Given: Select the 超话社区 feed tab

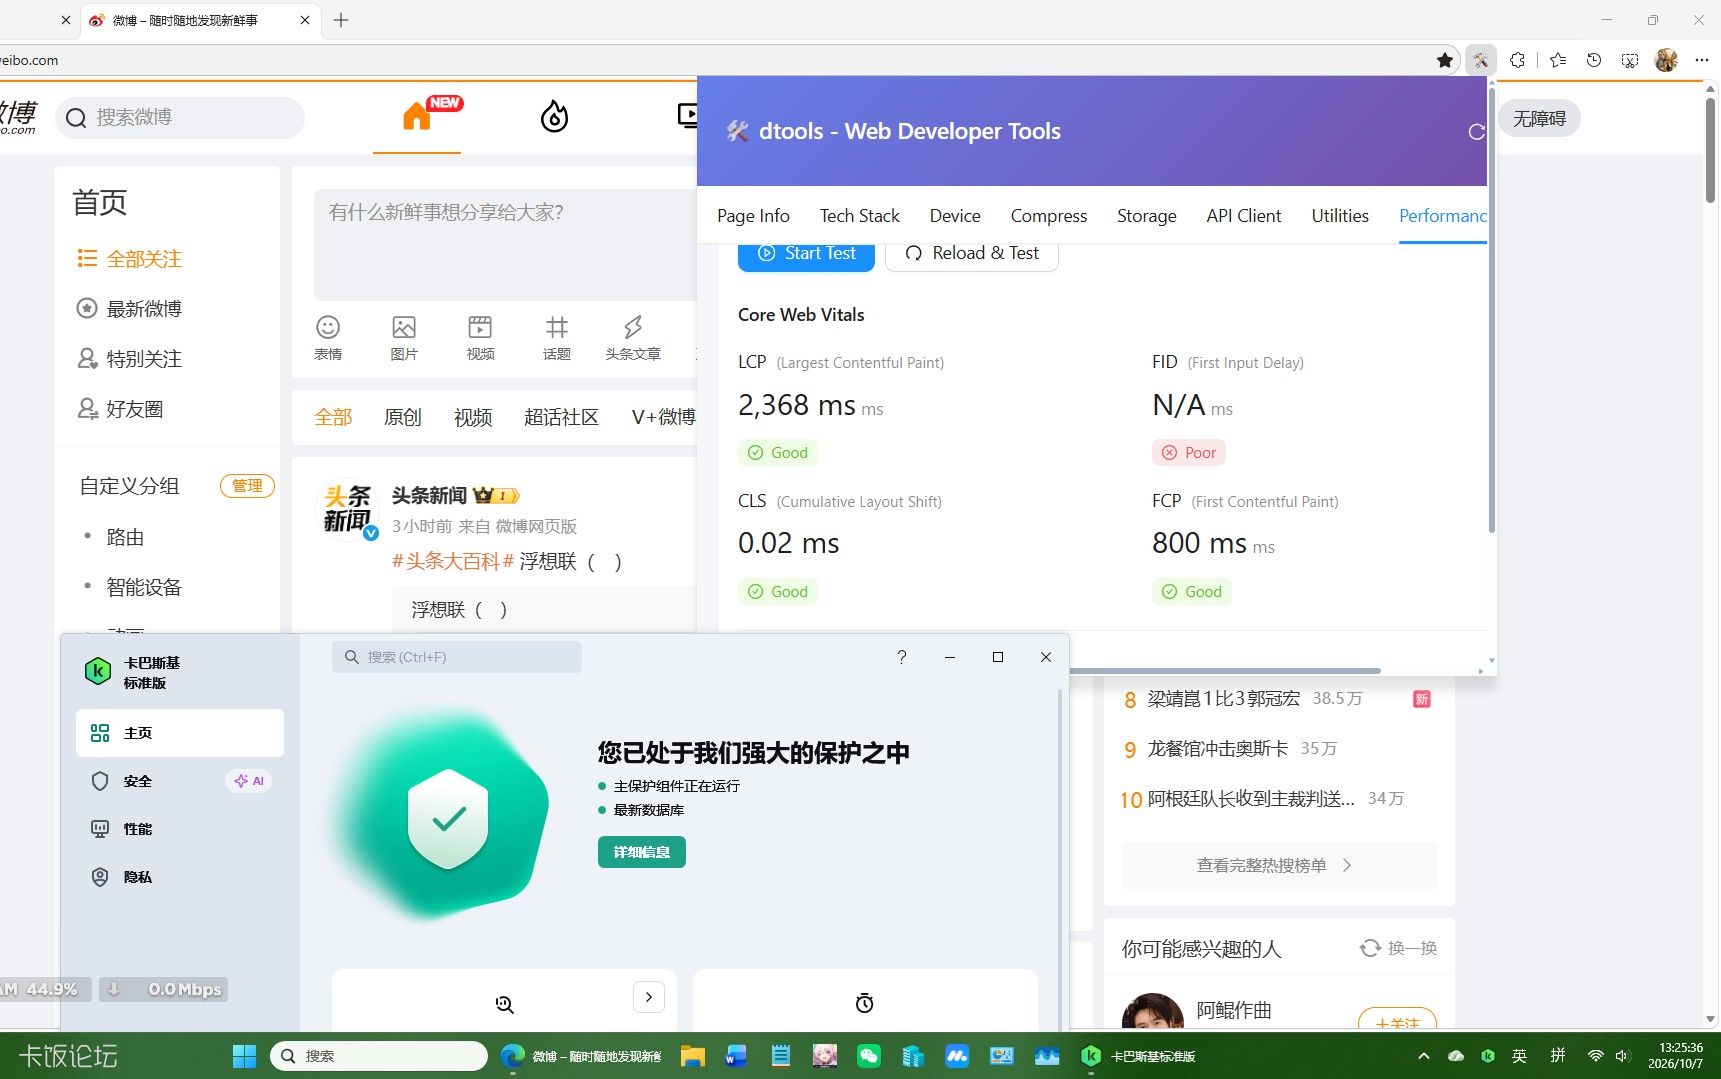Looking at the screenshot, I should point(561,417).
